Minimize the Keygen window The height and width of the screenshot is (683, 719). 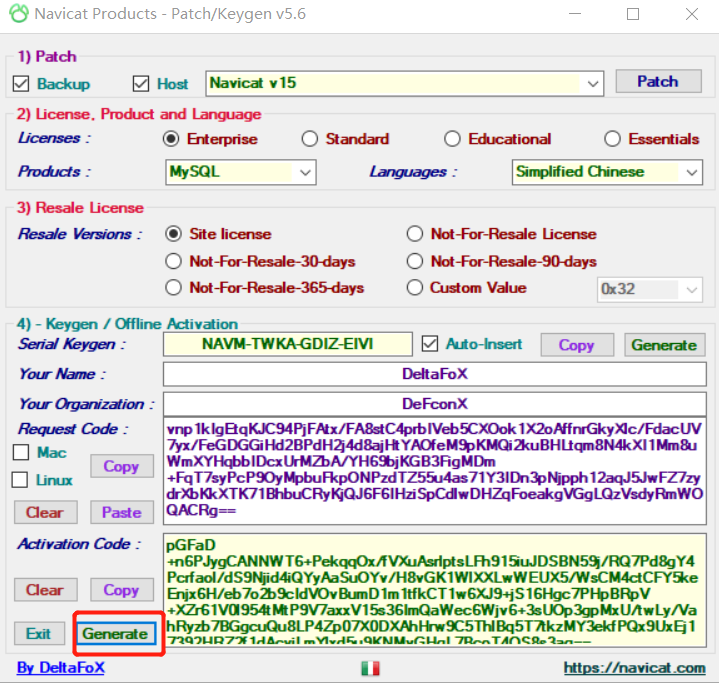(575, 14)
